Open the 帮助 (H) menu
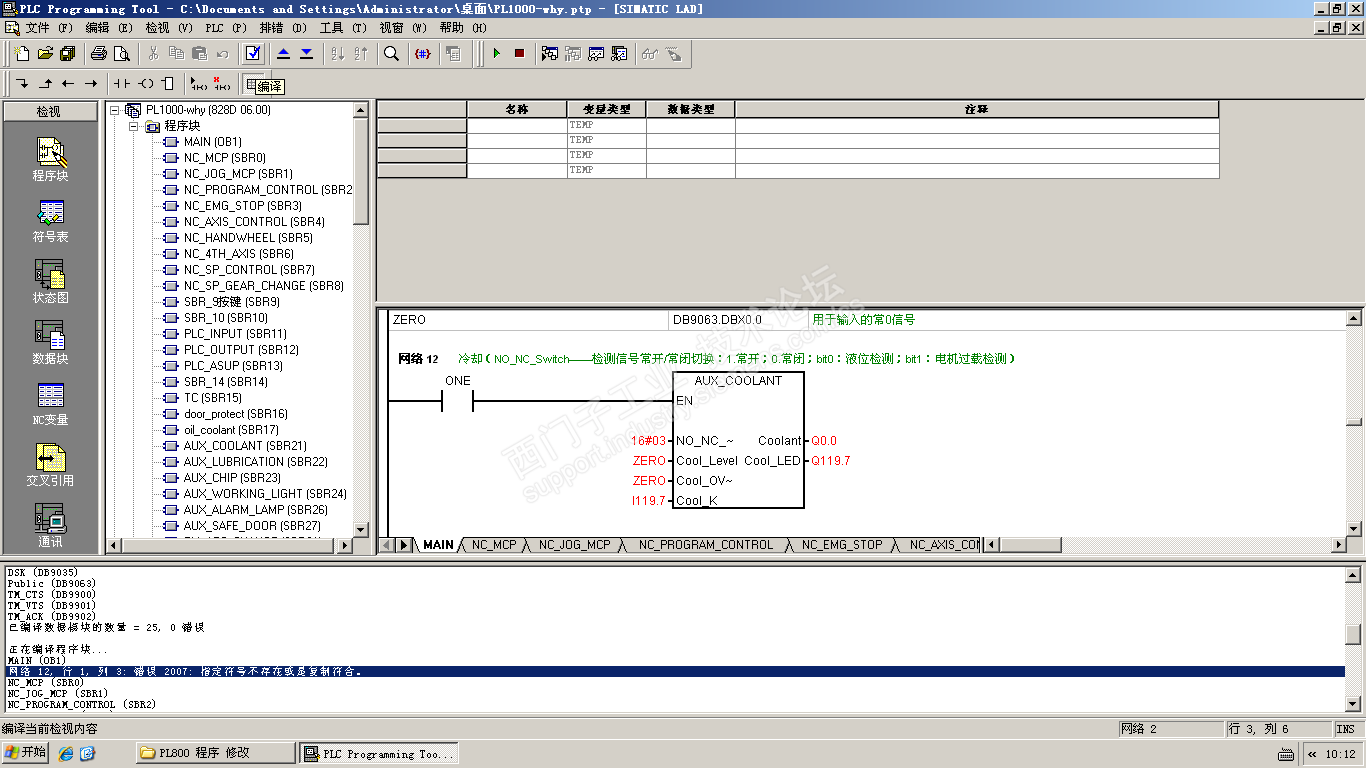The width and height of the screenshot is (1366, 768). pos(464,28)
